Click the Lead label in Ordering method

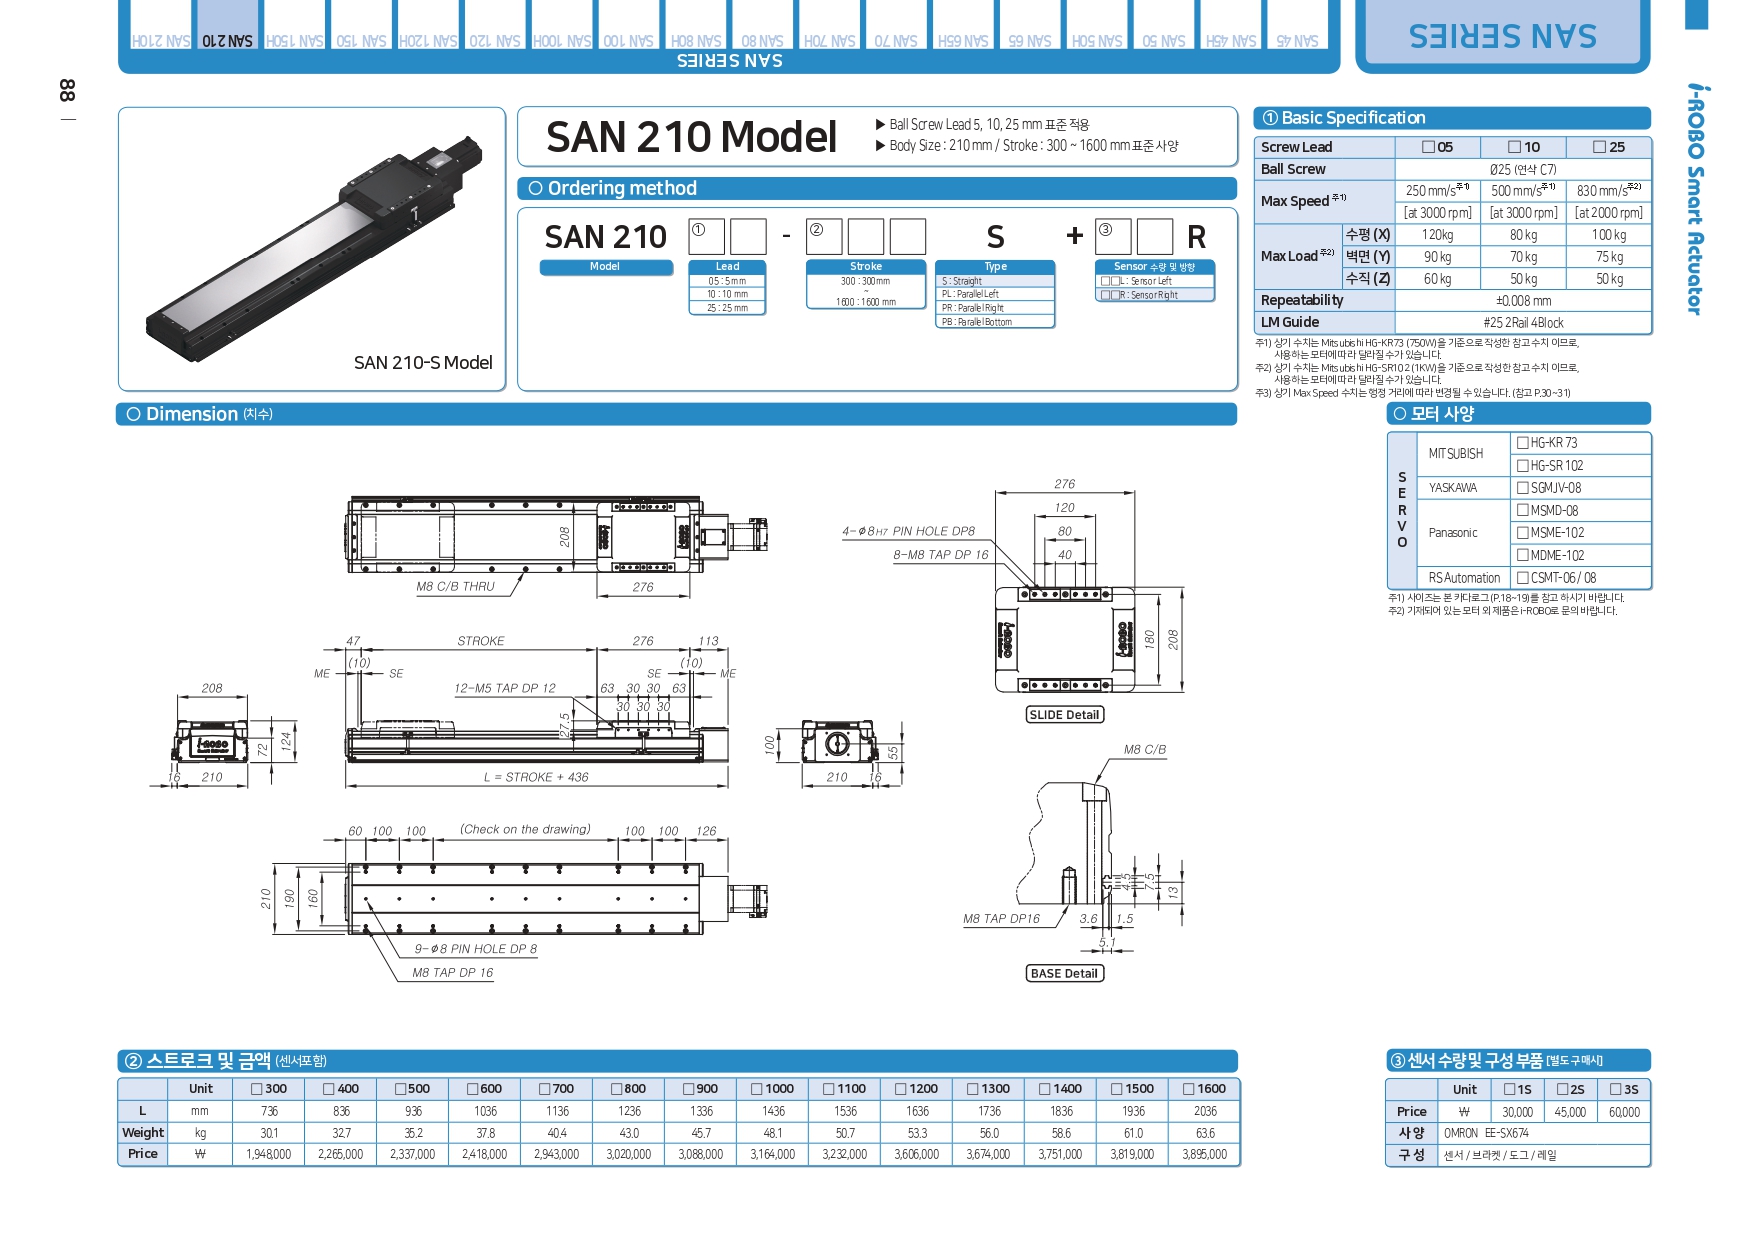(x=727, y=267)
